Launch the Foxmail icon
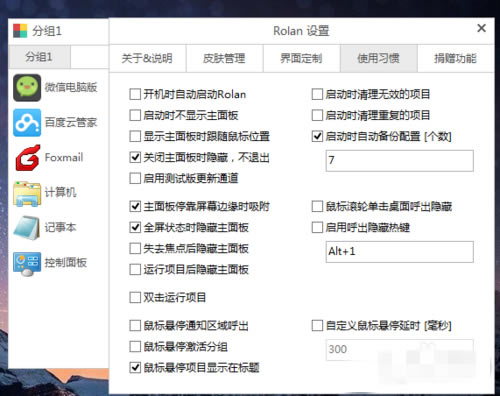This screenshot has height=396, width=500. [28, 158]
